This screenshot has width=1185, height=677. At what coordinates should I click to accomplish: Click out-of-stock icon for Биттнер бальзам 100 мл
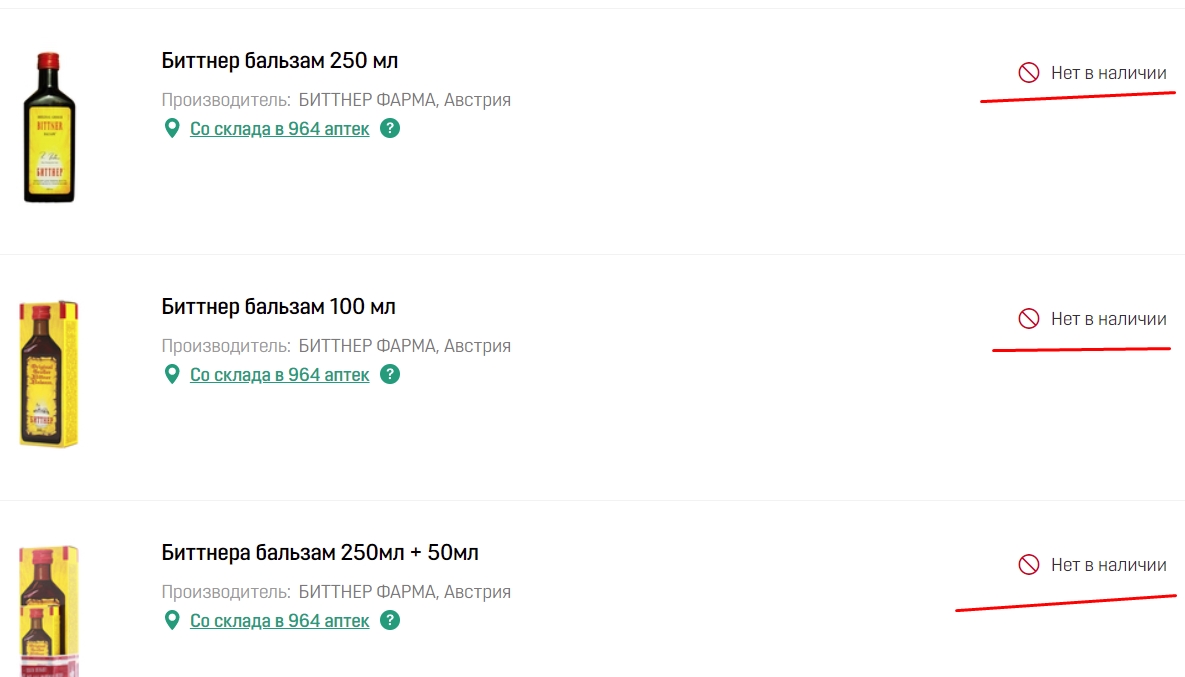click(x=1029, y=319)
